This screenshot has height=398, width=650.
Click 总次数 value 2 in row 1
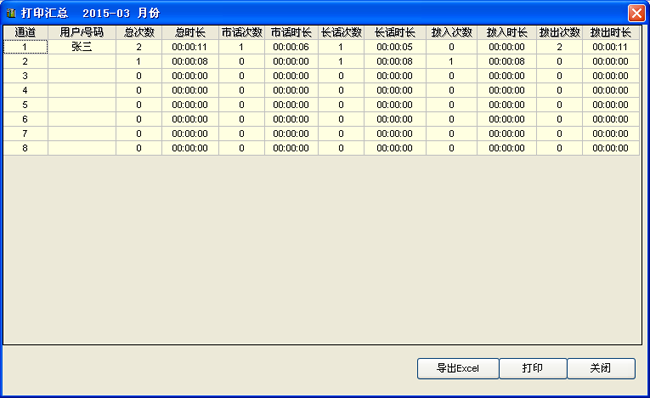139,47
